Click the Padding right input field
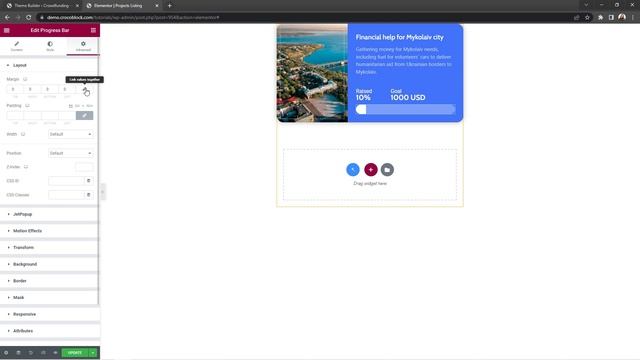This screenshot has width=640, height=360. coord(32,116)
